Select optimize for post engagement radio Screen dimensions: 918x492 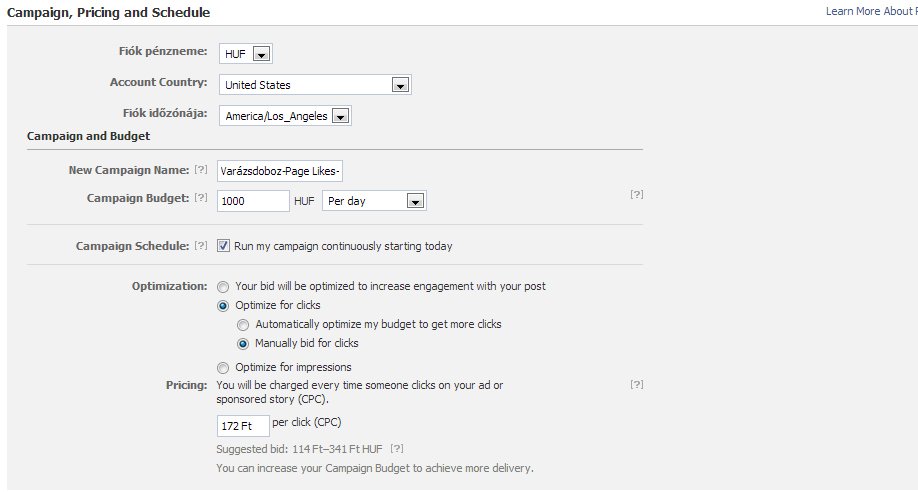tap(224, 286)
